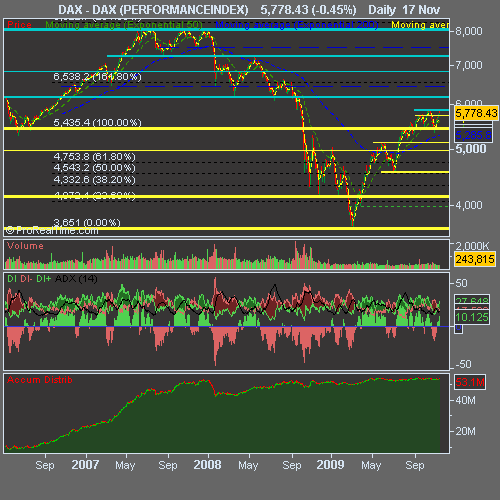Click the blue 5,285.8 price tag

pos(473,135)
